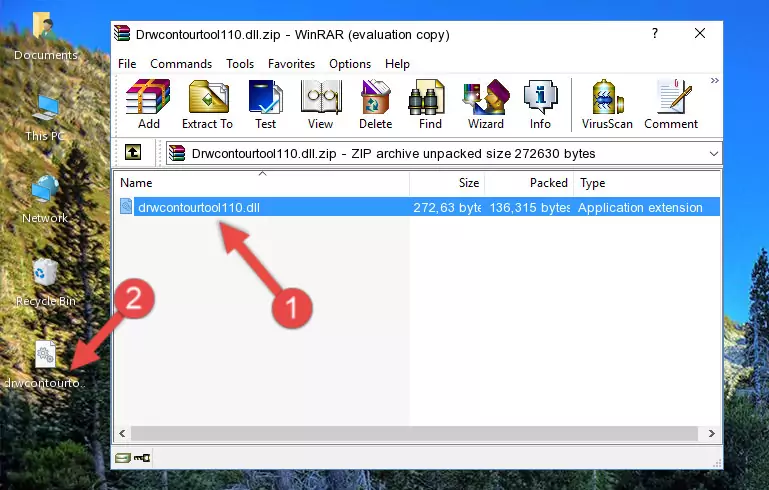Close the WinRAR window

coord(700,33)
